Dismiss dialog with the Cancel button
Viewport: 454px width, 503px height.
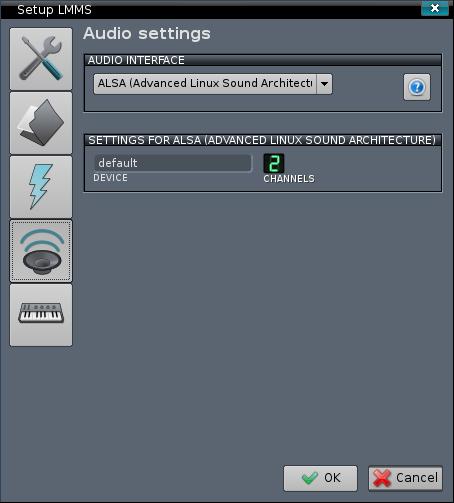coord(405,478)
